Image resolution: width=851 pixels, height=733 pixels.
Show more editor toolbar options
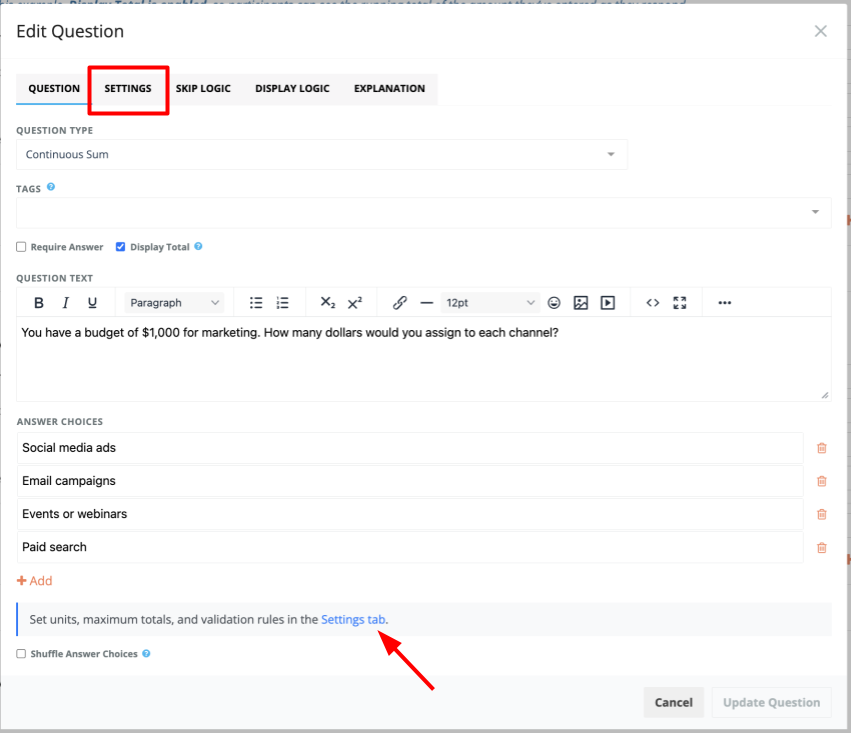click(x=725, y=303)
